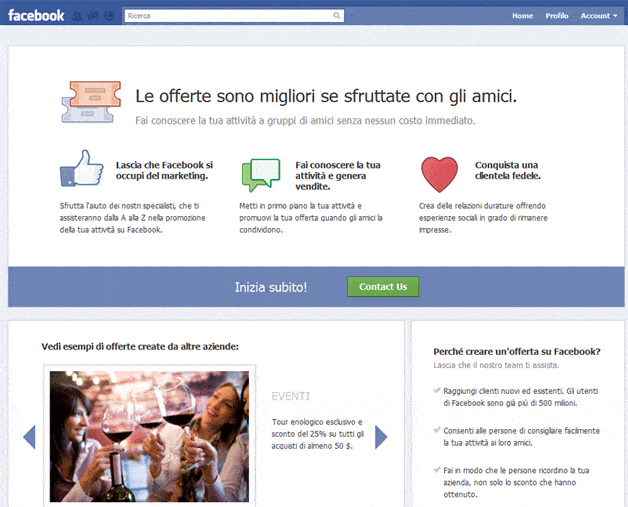Show previous offer example with left arrow
This screenshot has width=628, height=507.
(30, 437)
